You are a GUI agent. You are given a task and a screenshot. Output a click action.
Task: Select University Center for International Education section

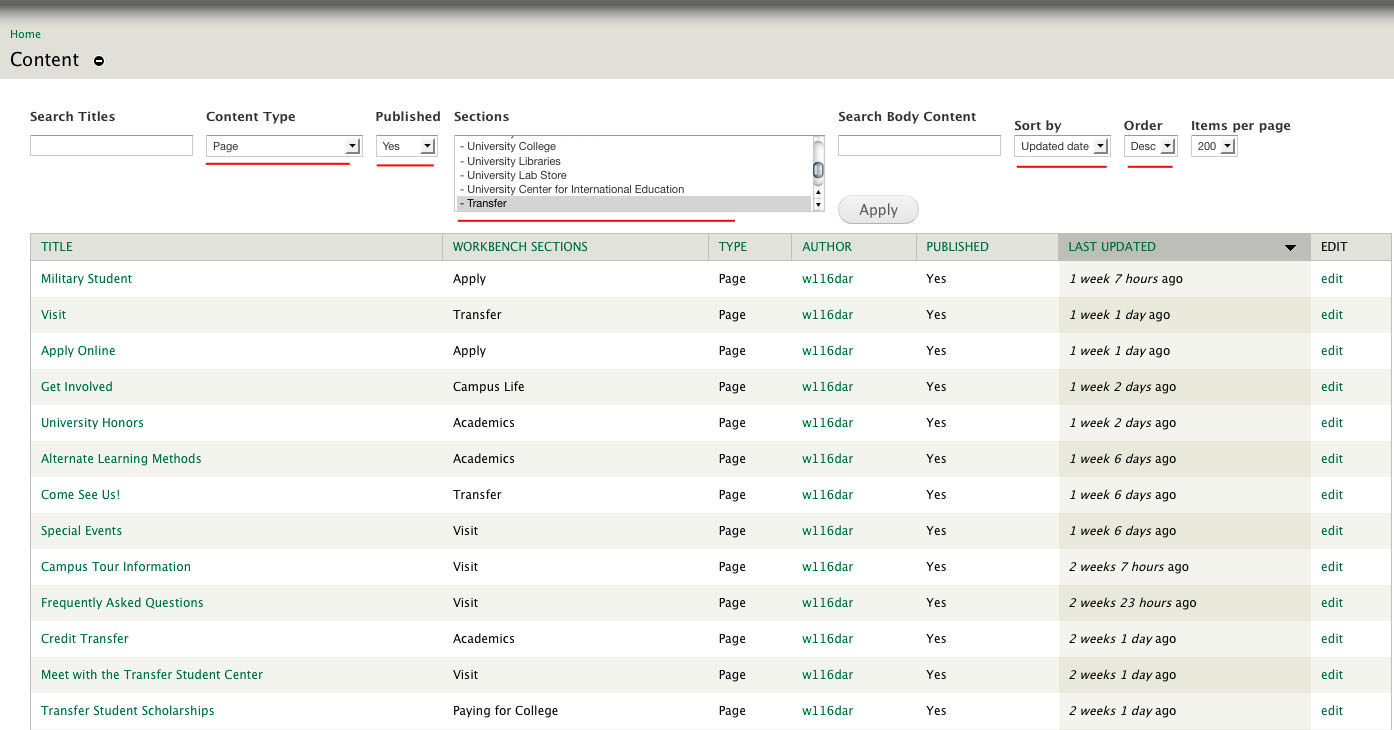click(575, 189)
